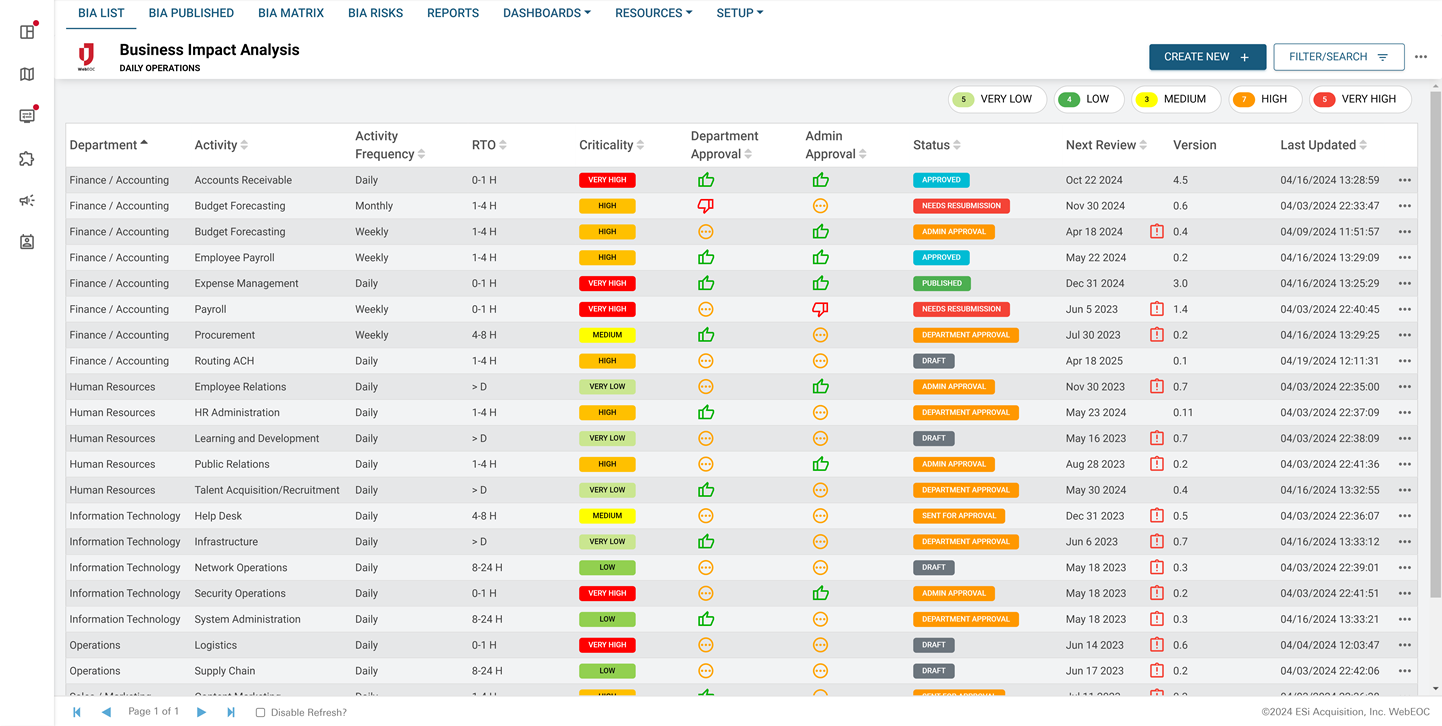Expand the Dashboards dropdown menu

click(546, 13)
